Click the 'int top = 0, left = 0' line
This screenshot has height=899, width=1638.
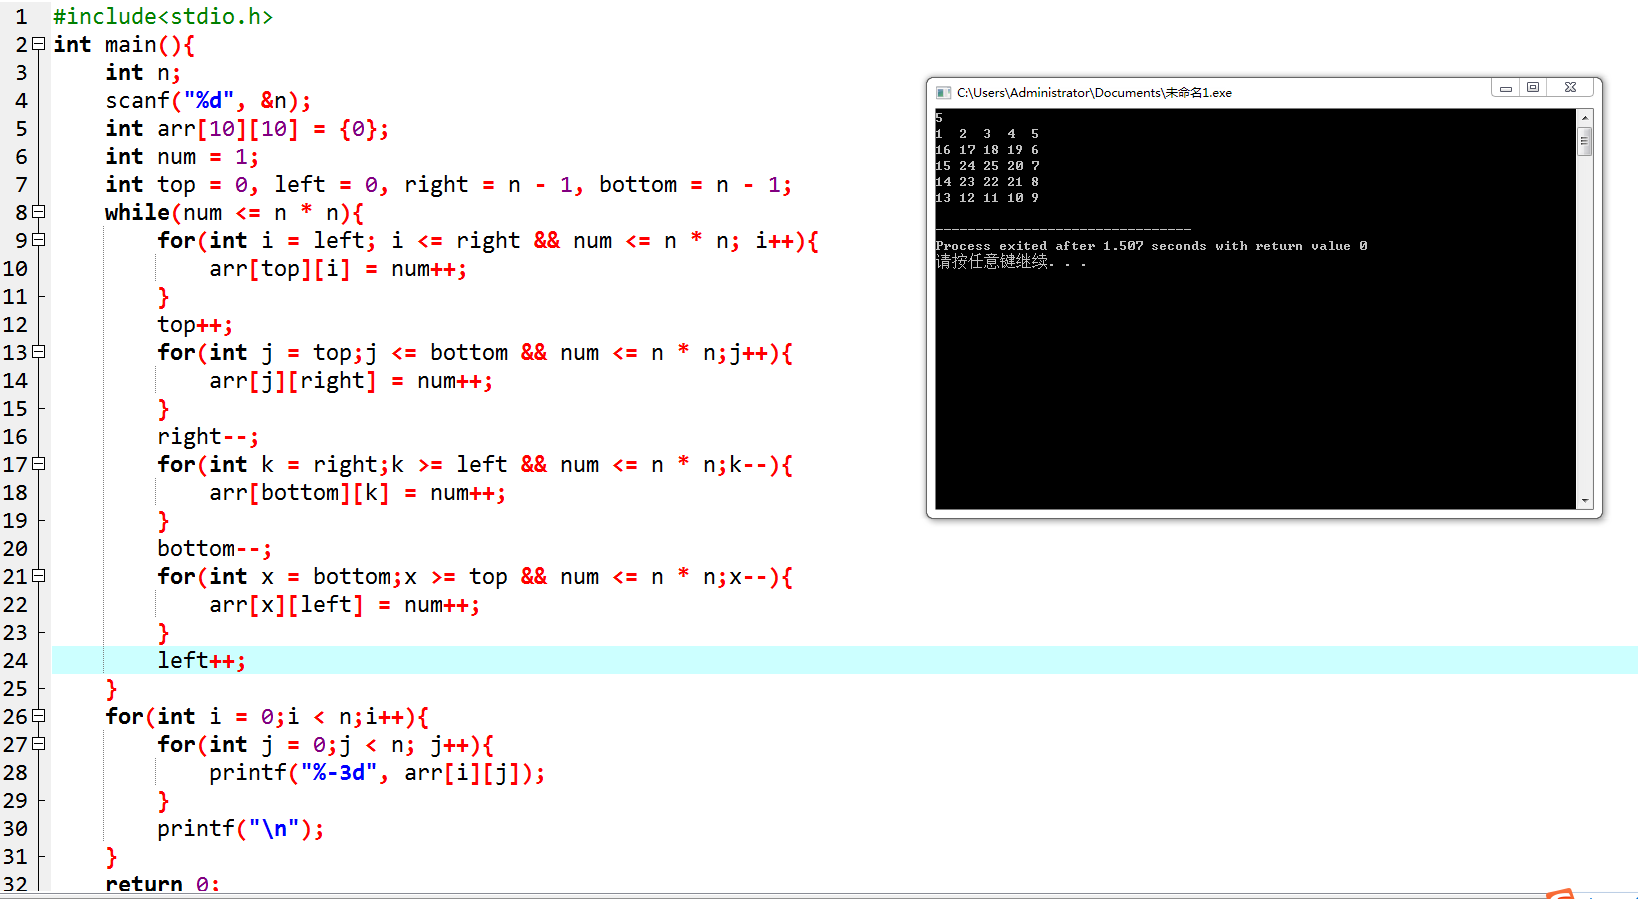coord(448,184)
